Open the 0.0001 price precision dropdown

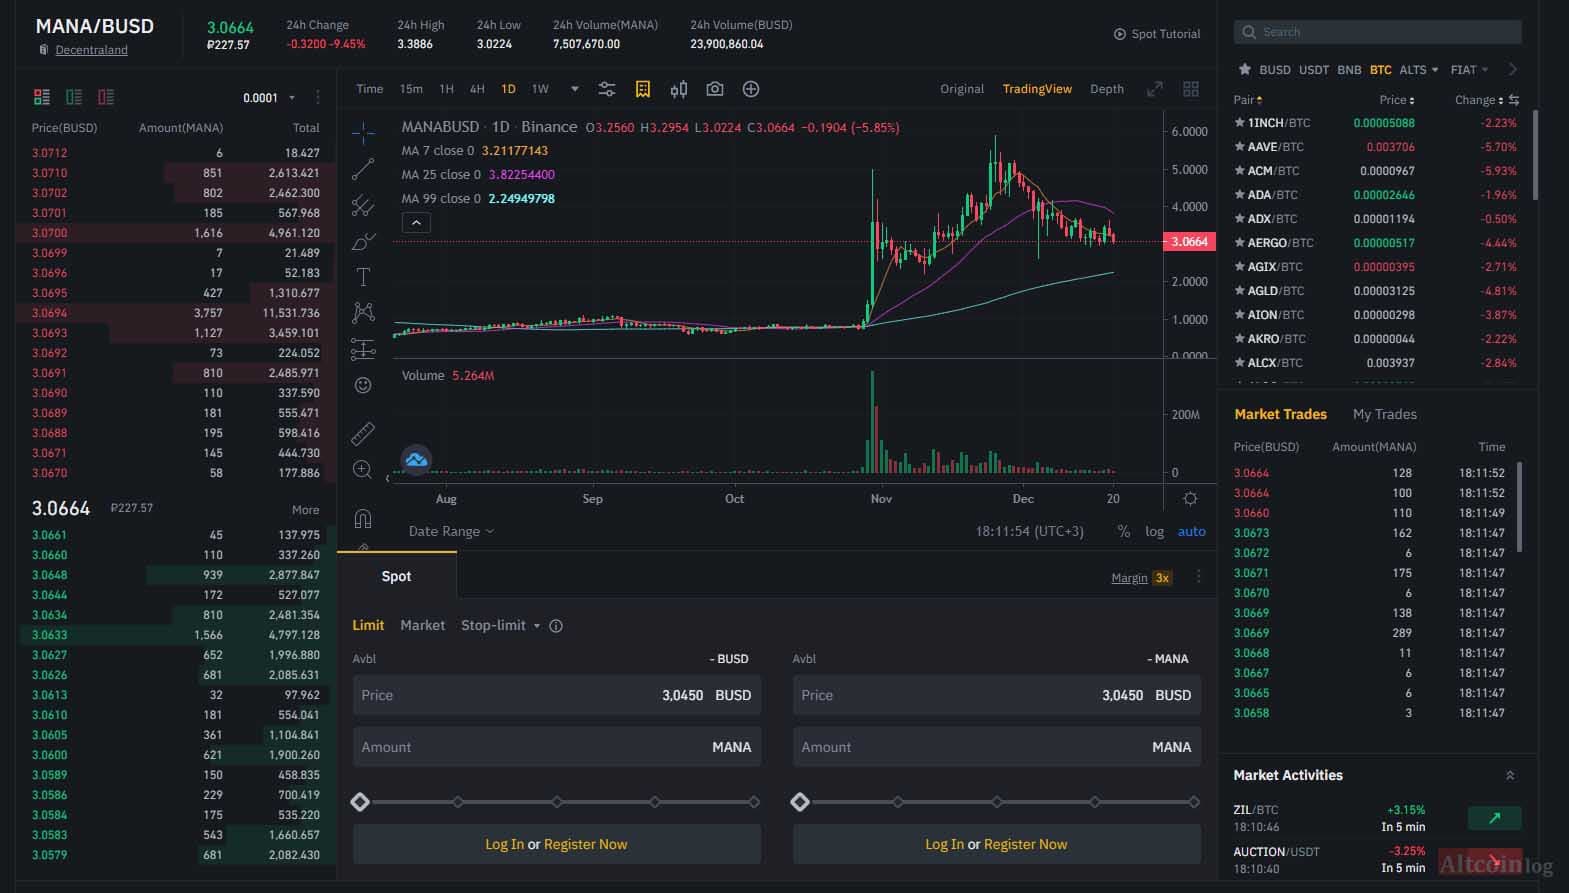pos(269,97)
